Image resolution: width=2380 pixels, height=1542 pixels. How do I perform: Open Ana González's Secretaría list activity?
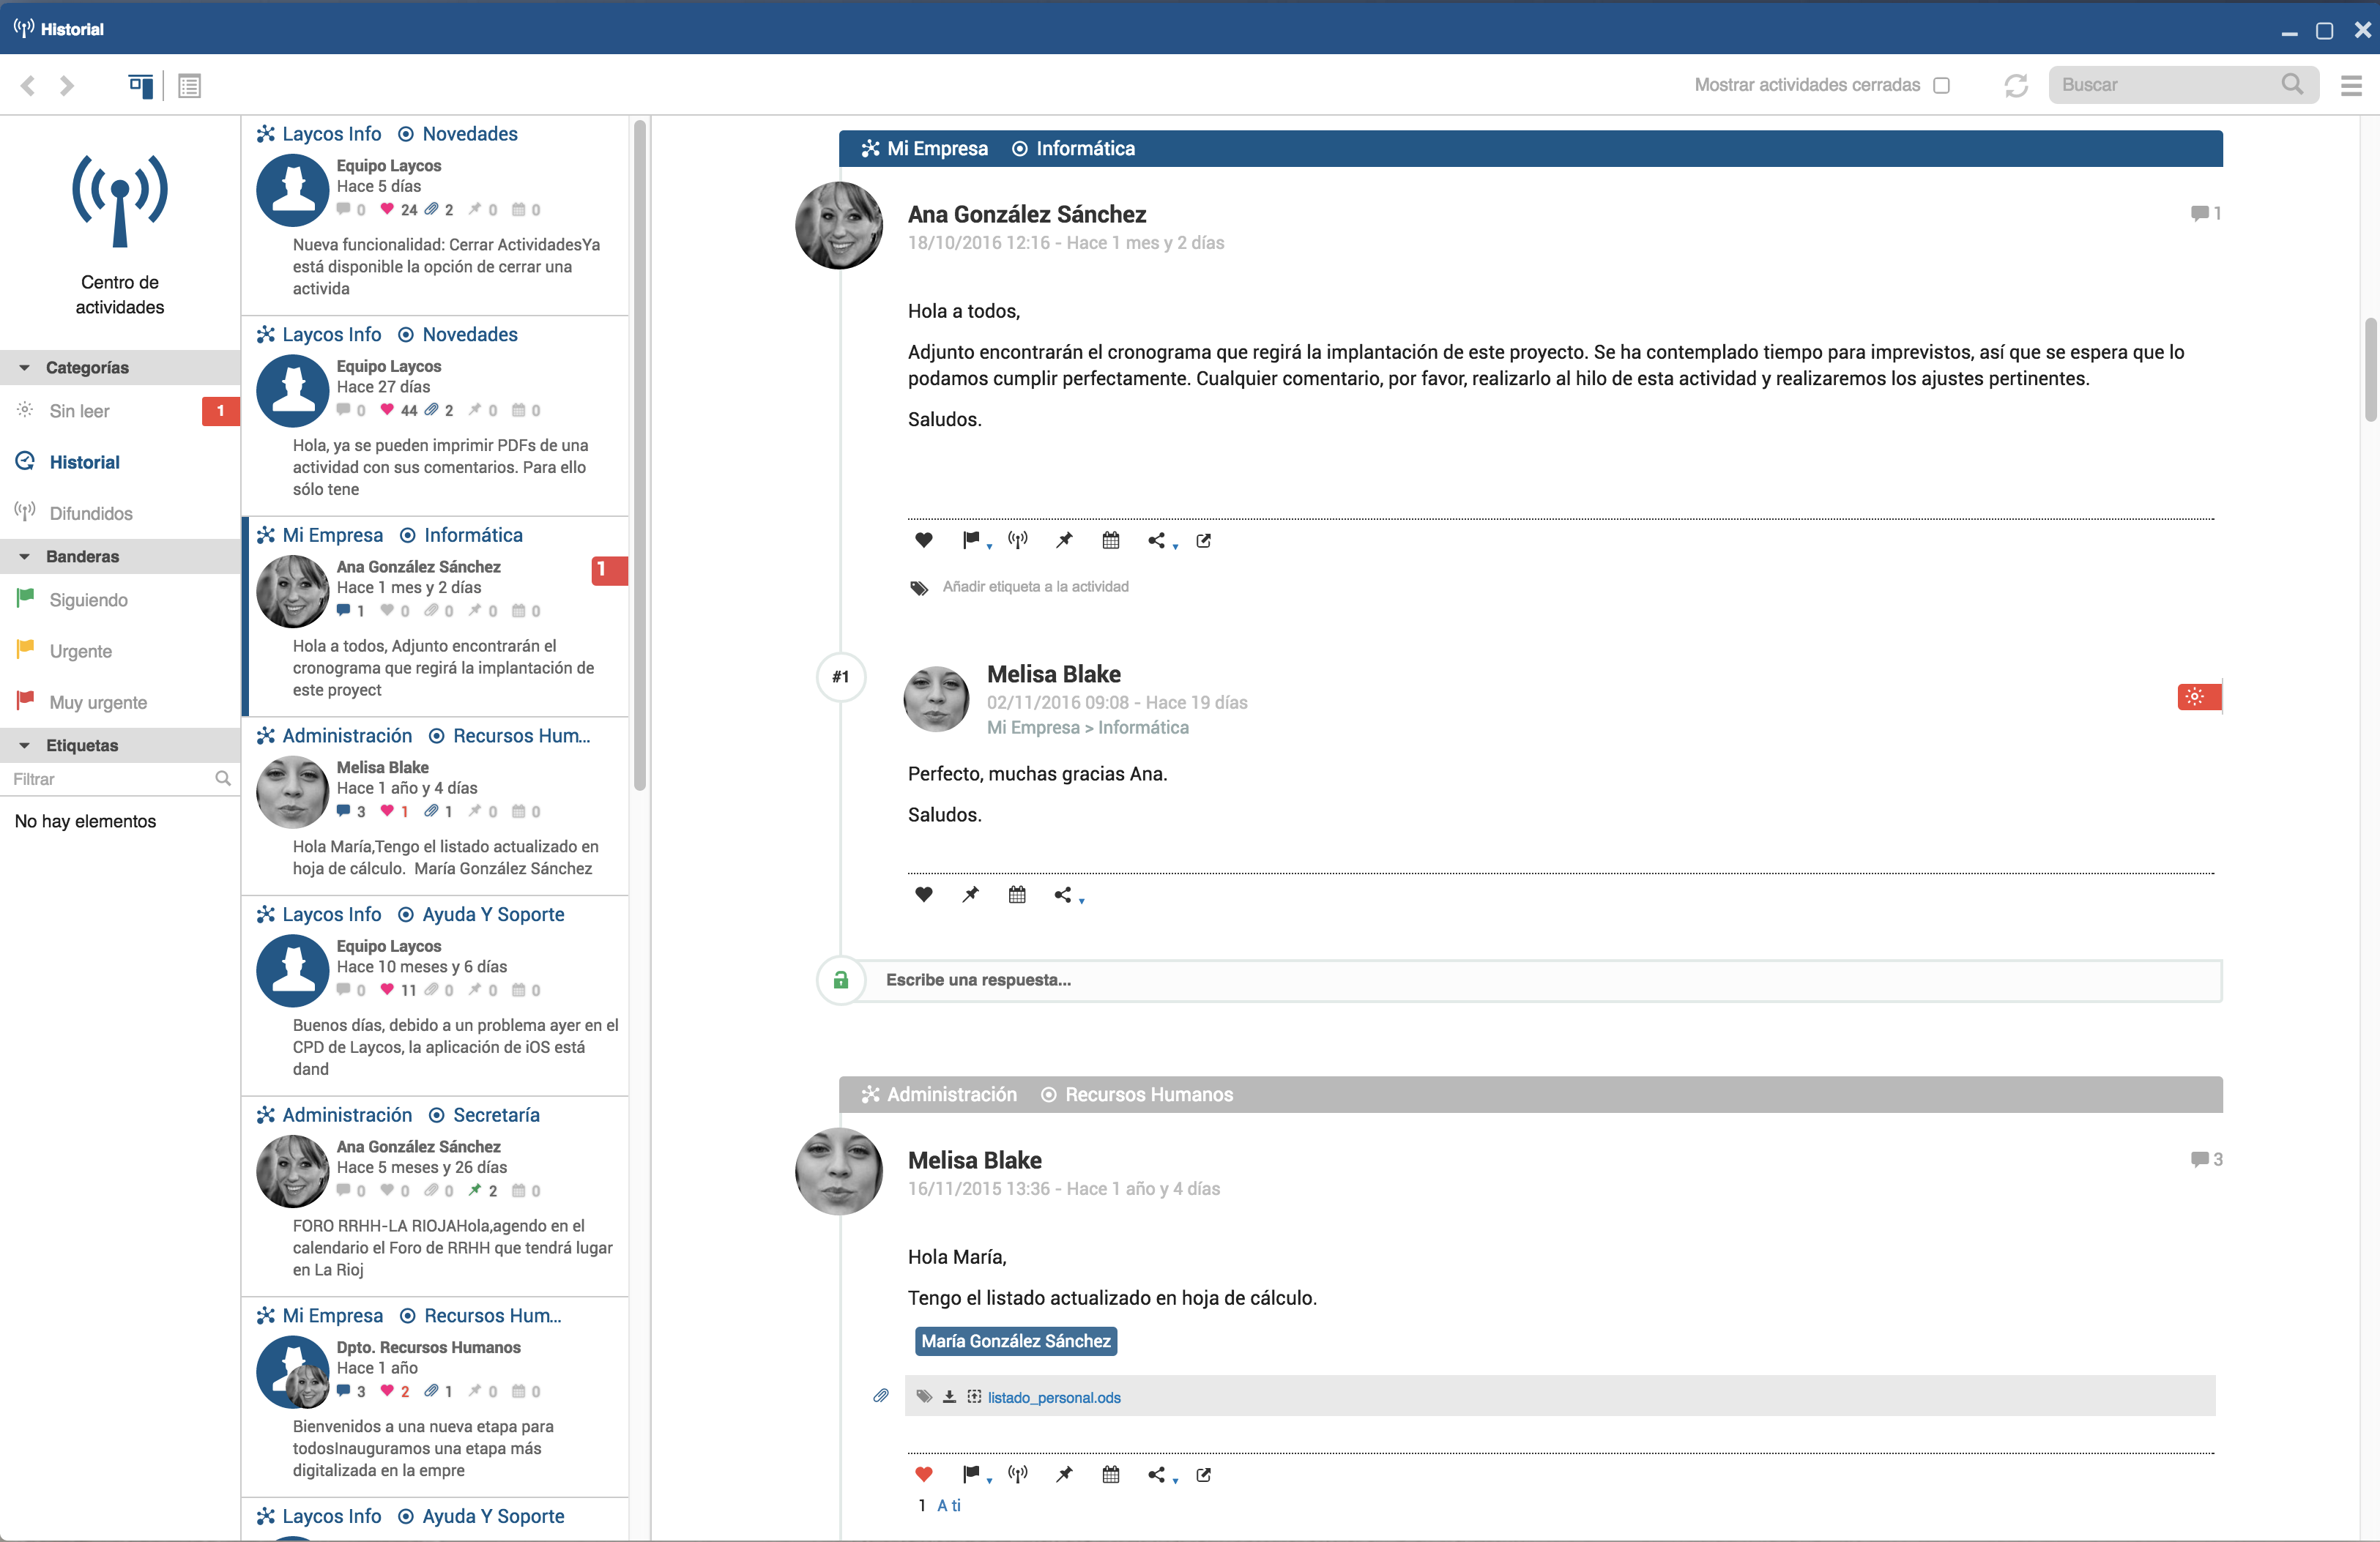point(436,1196)
